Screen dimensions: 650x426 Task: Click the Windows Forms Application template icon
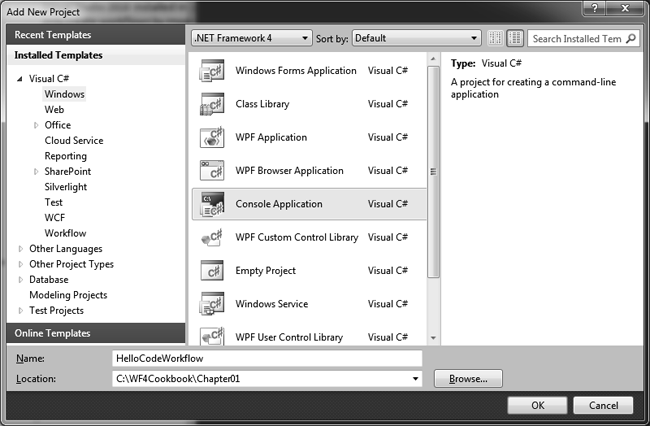pyautogui.click(x=212, y=70)
